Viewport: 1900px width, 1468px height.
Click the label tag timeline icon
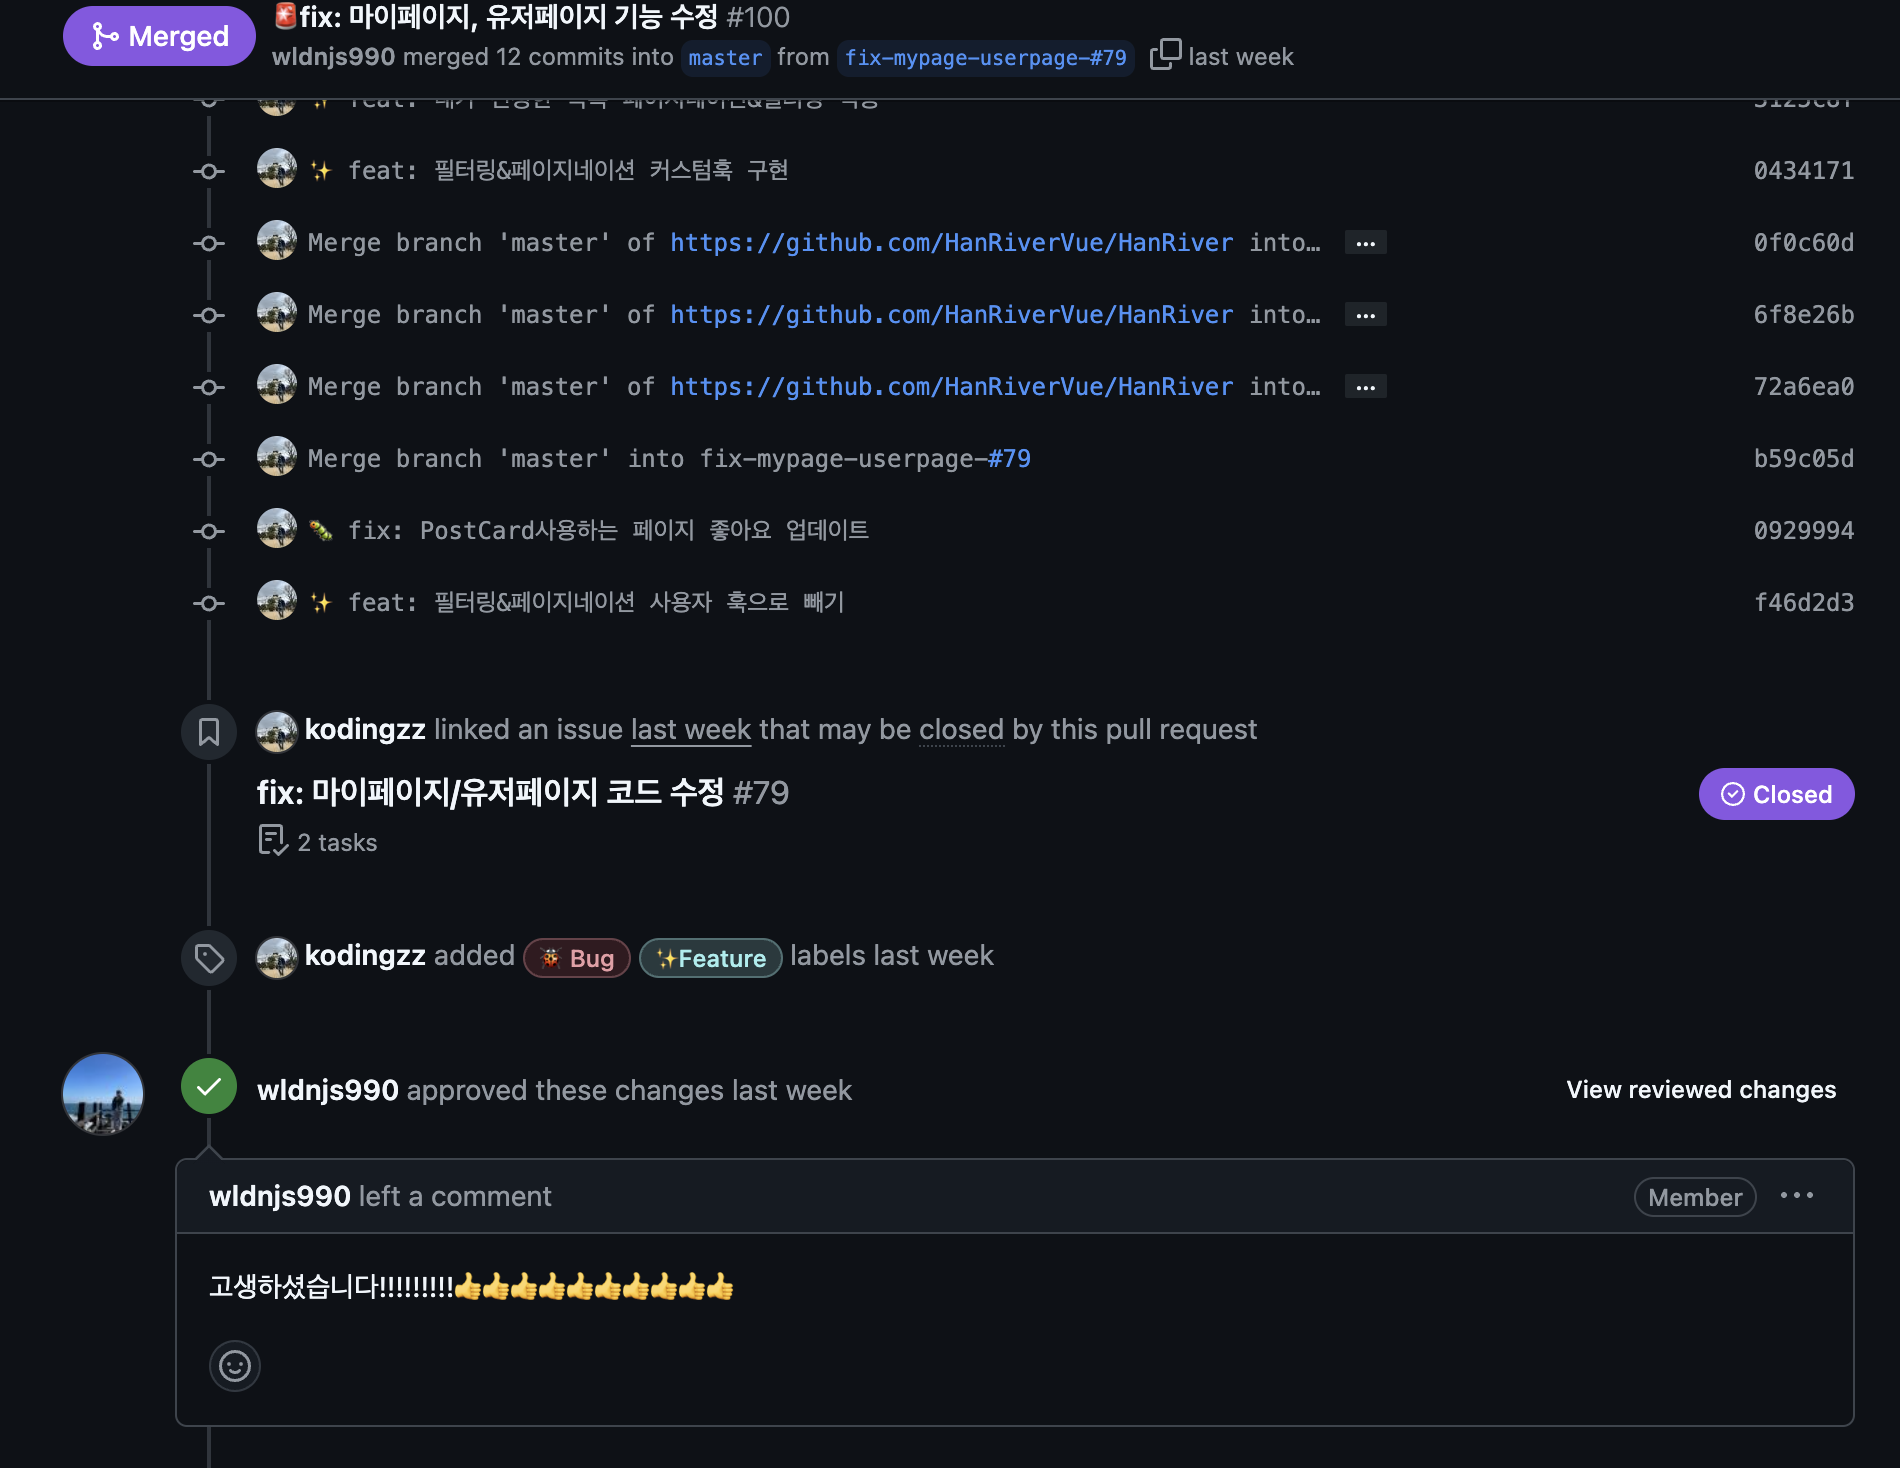209,958
